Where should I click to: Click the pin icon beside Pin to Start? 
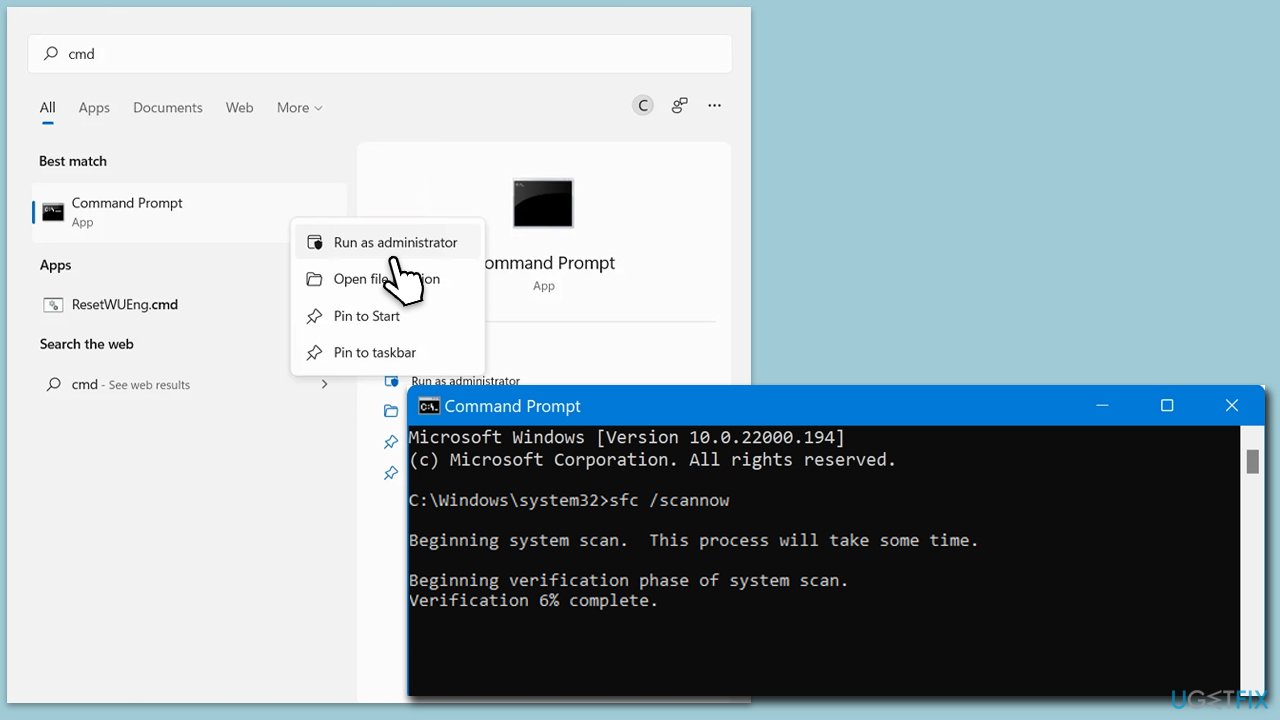314,316
